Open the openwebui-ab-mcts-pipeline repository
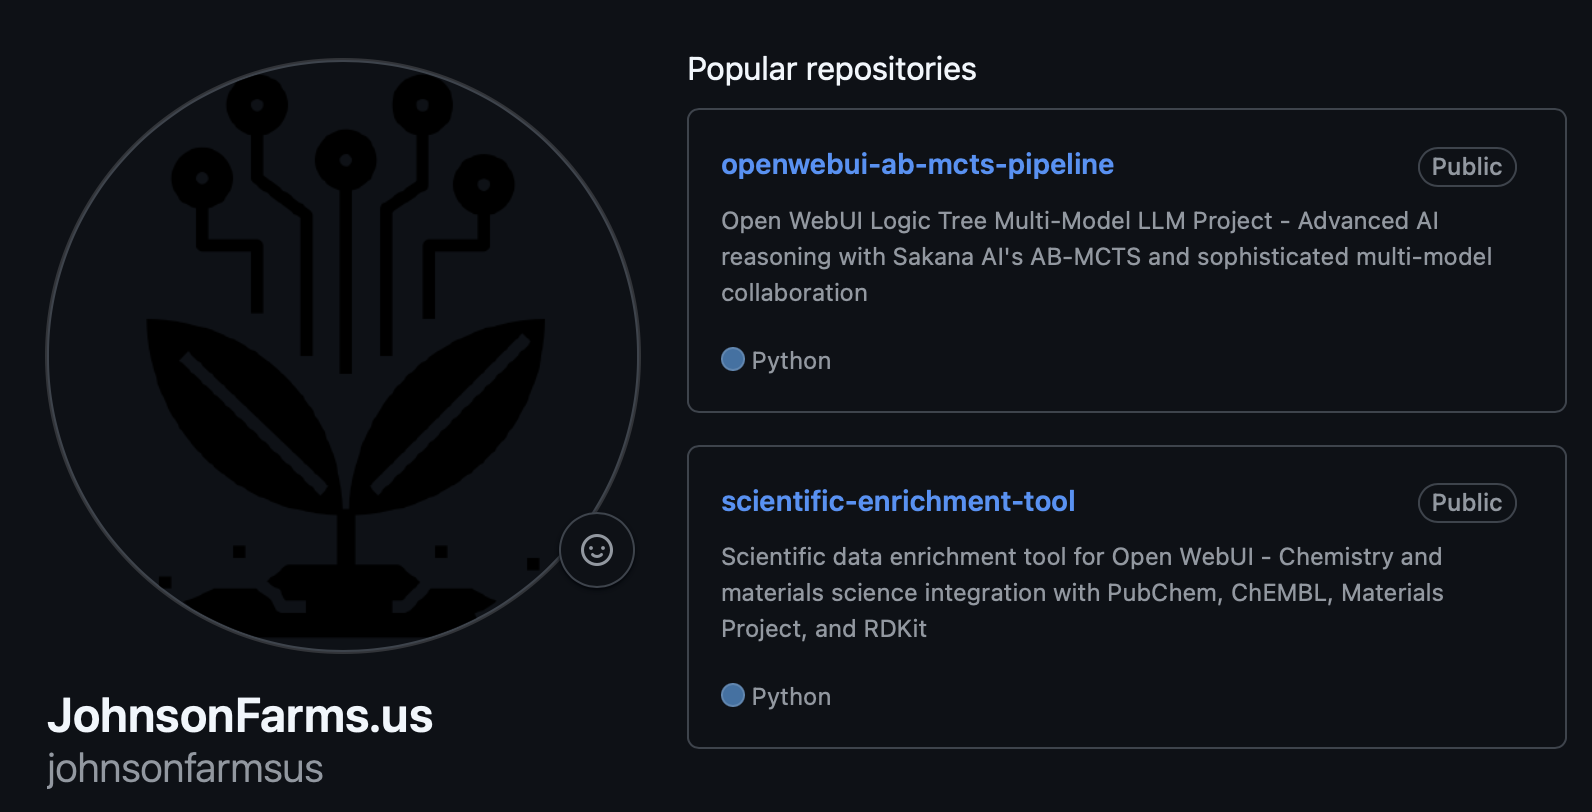Image resolution: width=1592 pixels, height=812 pixels. (x=917, y=165)
